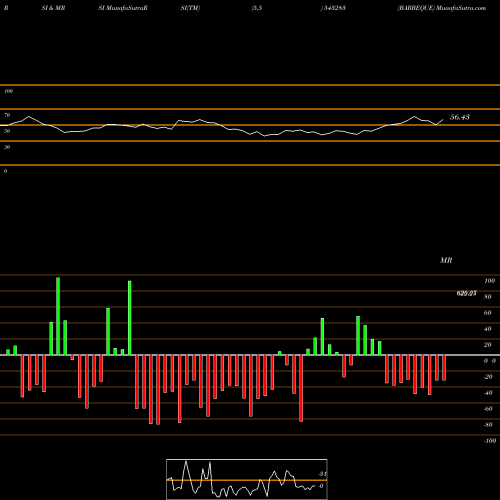Viewport: 500px width, 500px height.
Task: Click the histogram axis label 40
Action: coord(488,329)
